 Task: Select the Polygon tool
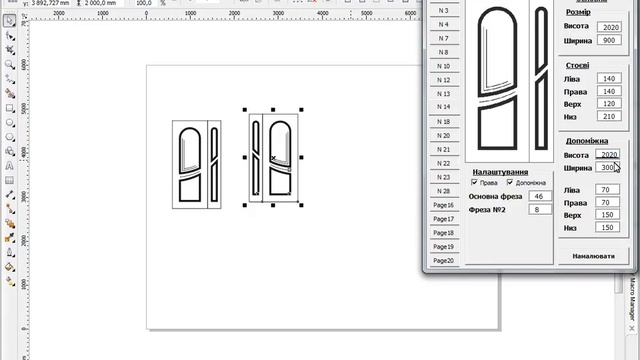pos(9,137)
